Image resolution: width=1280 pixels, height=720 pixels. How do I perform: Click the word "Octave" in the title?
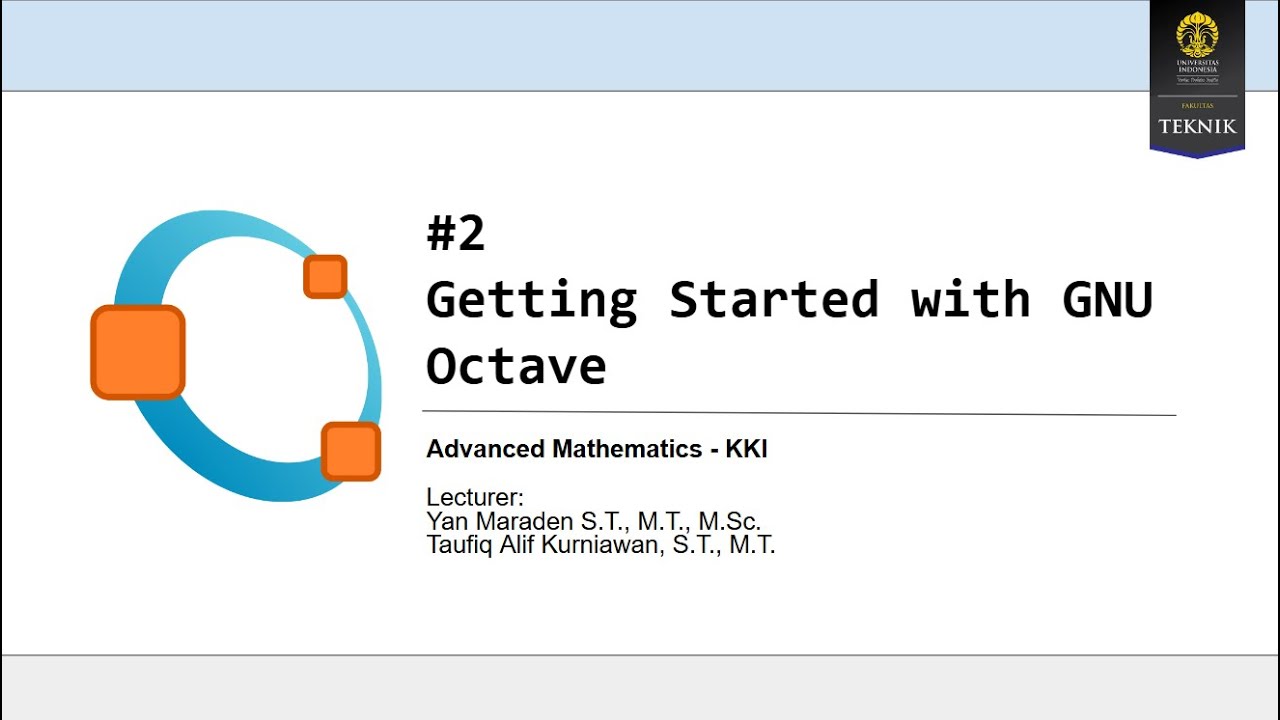(516, 366)
